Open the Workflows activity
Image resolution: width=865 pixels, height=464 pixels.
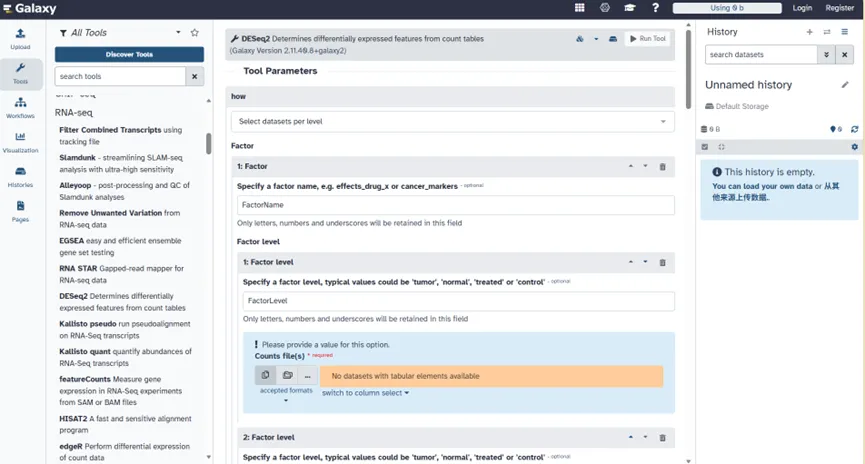click(x=20, y=108)
